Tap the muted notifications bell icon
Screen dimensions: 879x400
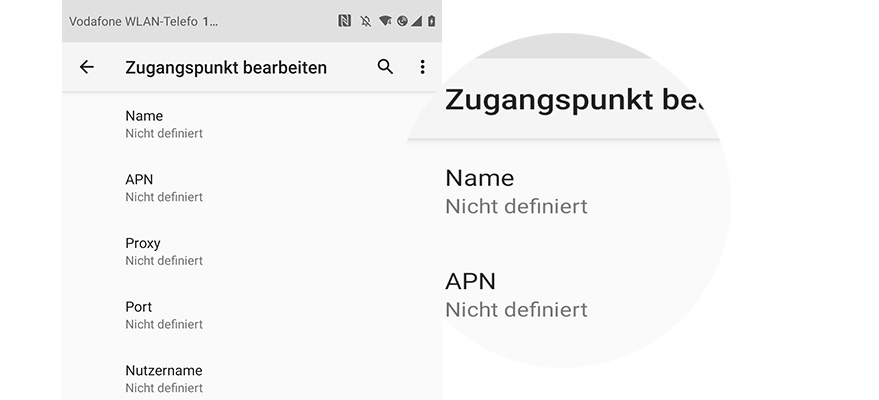(x=366, y=21)
